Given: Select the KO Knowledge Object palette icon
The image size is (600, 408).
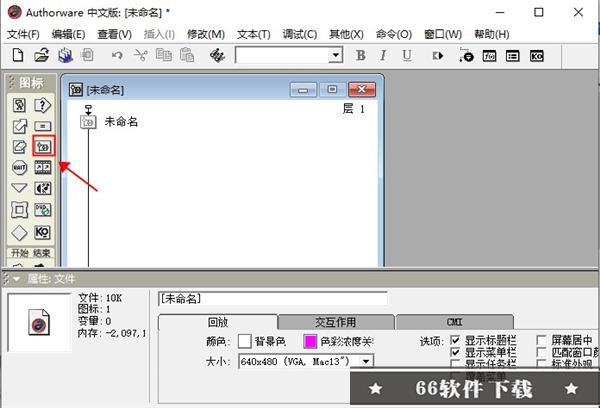Looking at the screenshot, I should click(42, 232).
